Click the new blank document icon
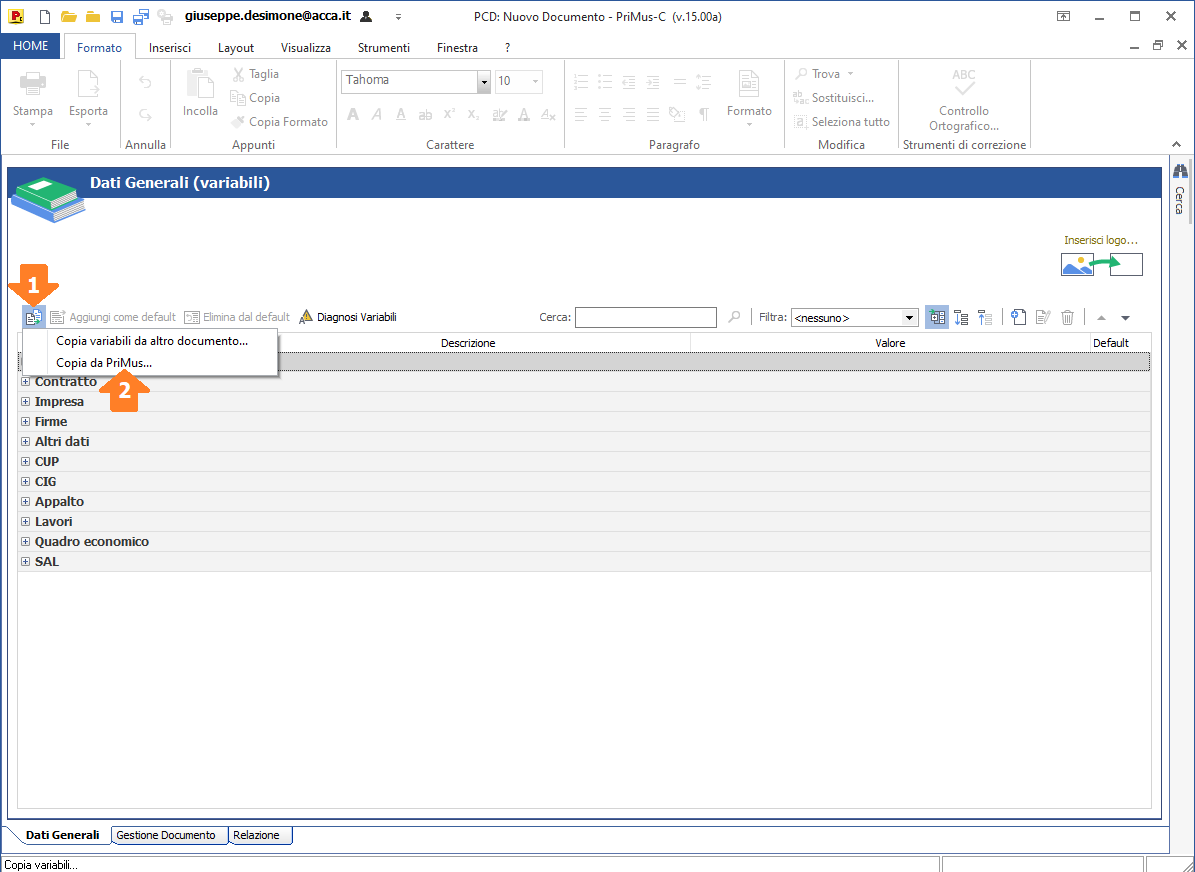 [x=44, y=17]
